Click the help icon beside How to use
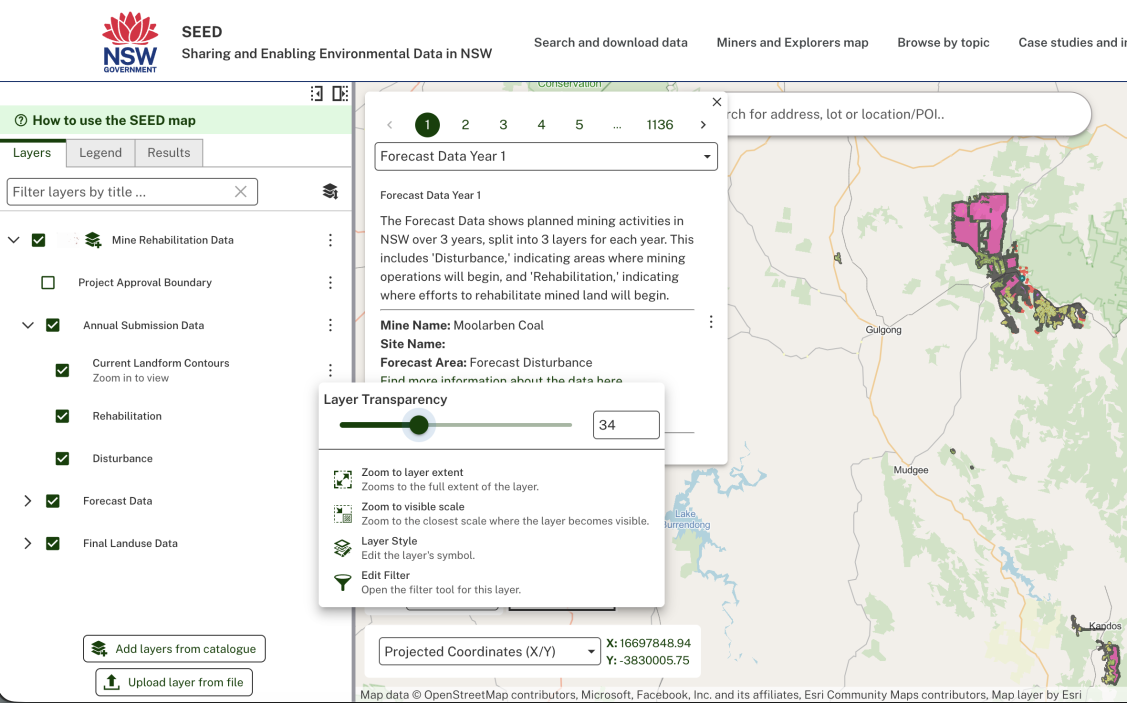 [x=21, y=120]
